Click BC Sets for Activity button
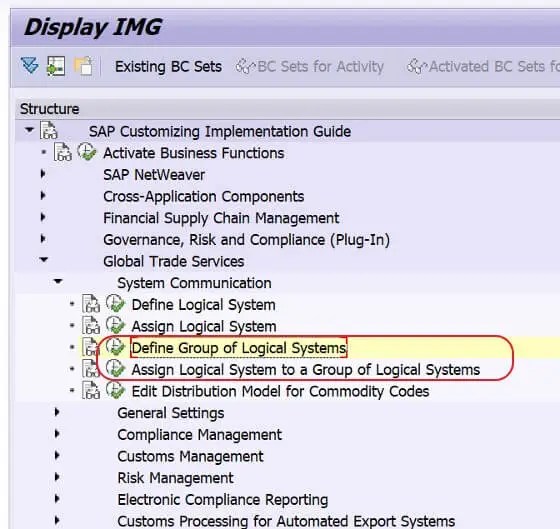 point(309,67)
